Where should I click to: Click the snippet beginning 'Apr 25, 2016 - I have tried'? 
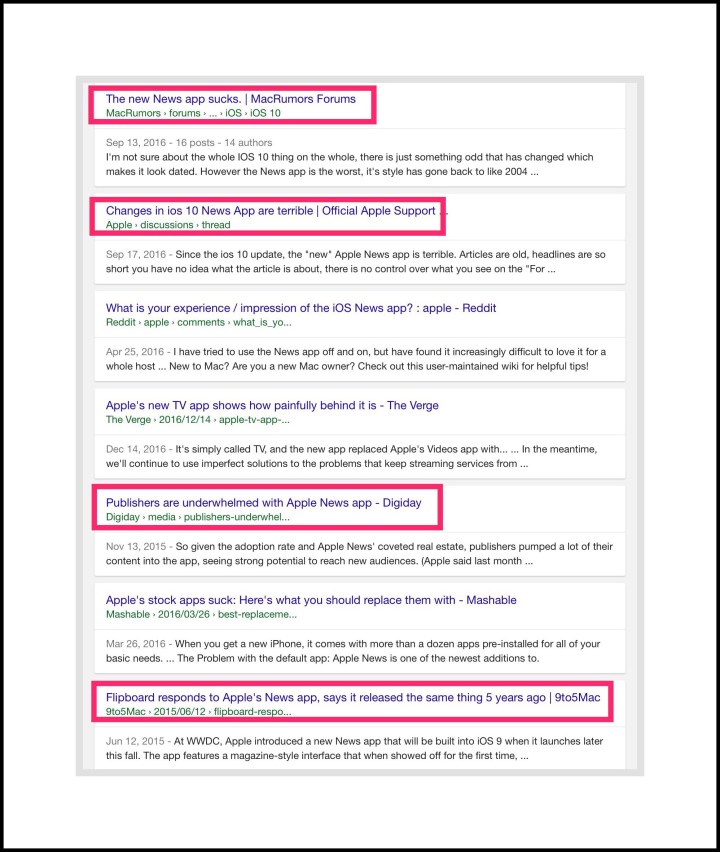pos(356,359)
